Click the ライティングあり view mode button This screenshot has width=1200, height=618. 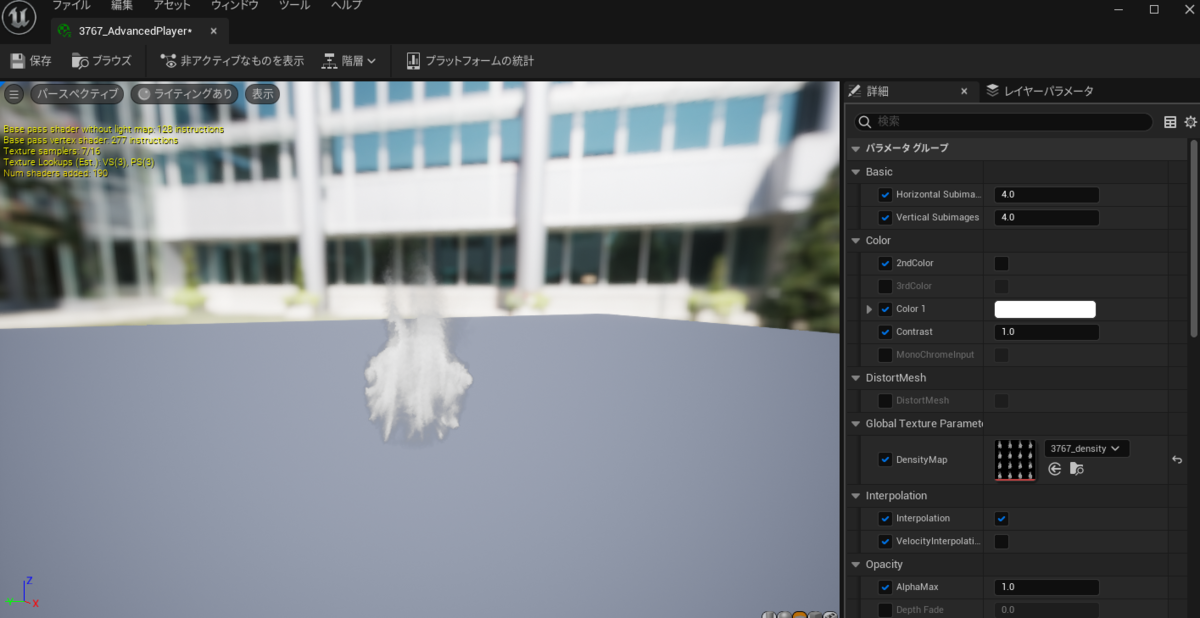[186, 94]
